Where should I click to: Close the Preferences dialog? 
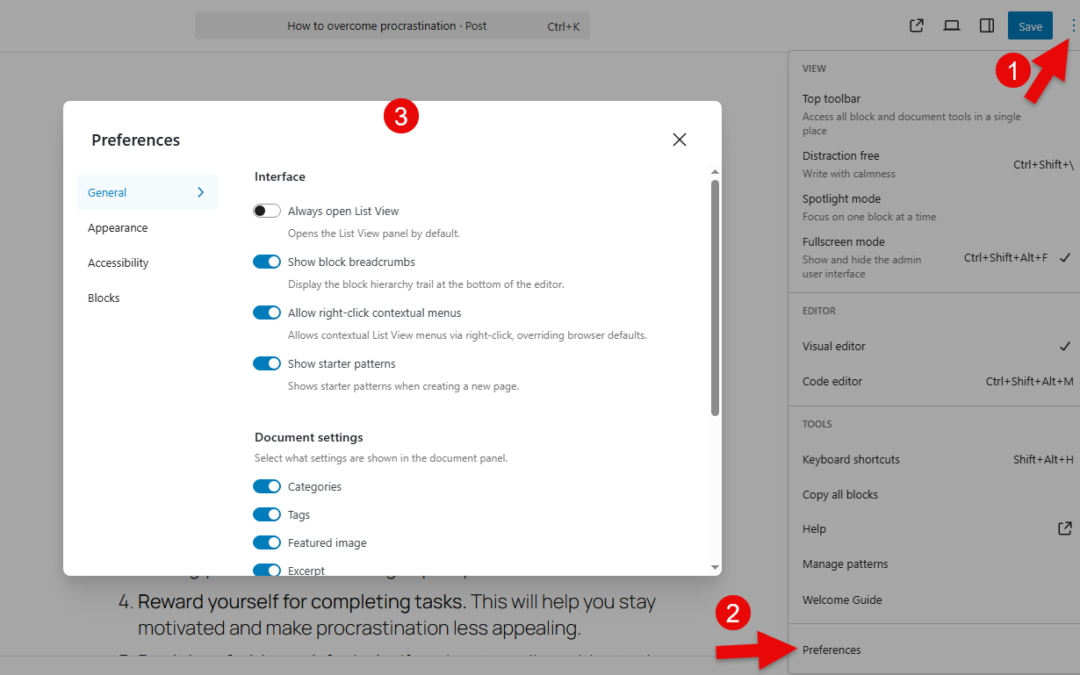(x=679, y=140)
